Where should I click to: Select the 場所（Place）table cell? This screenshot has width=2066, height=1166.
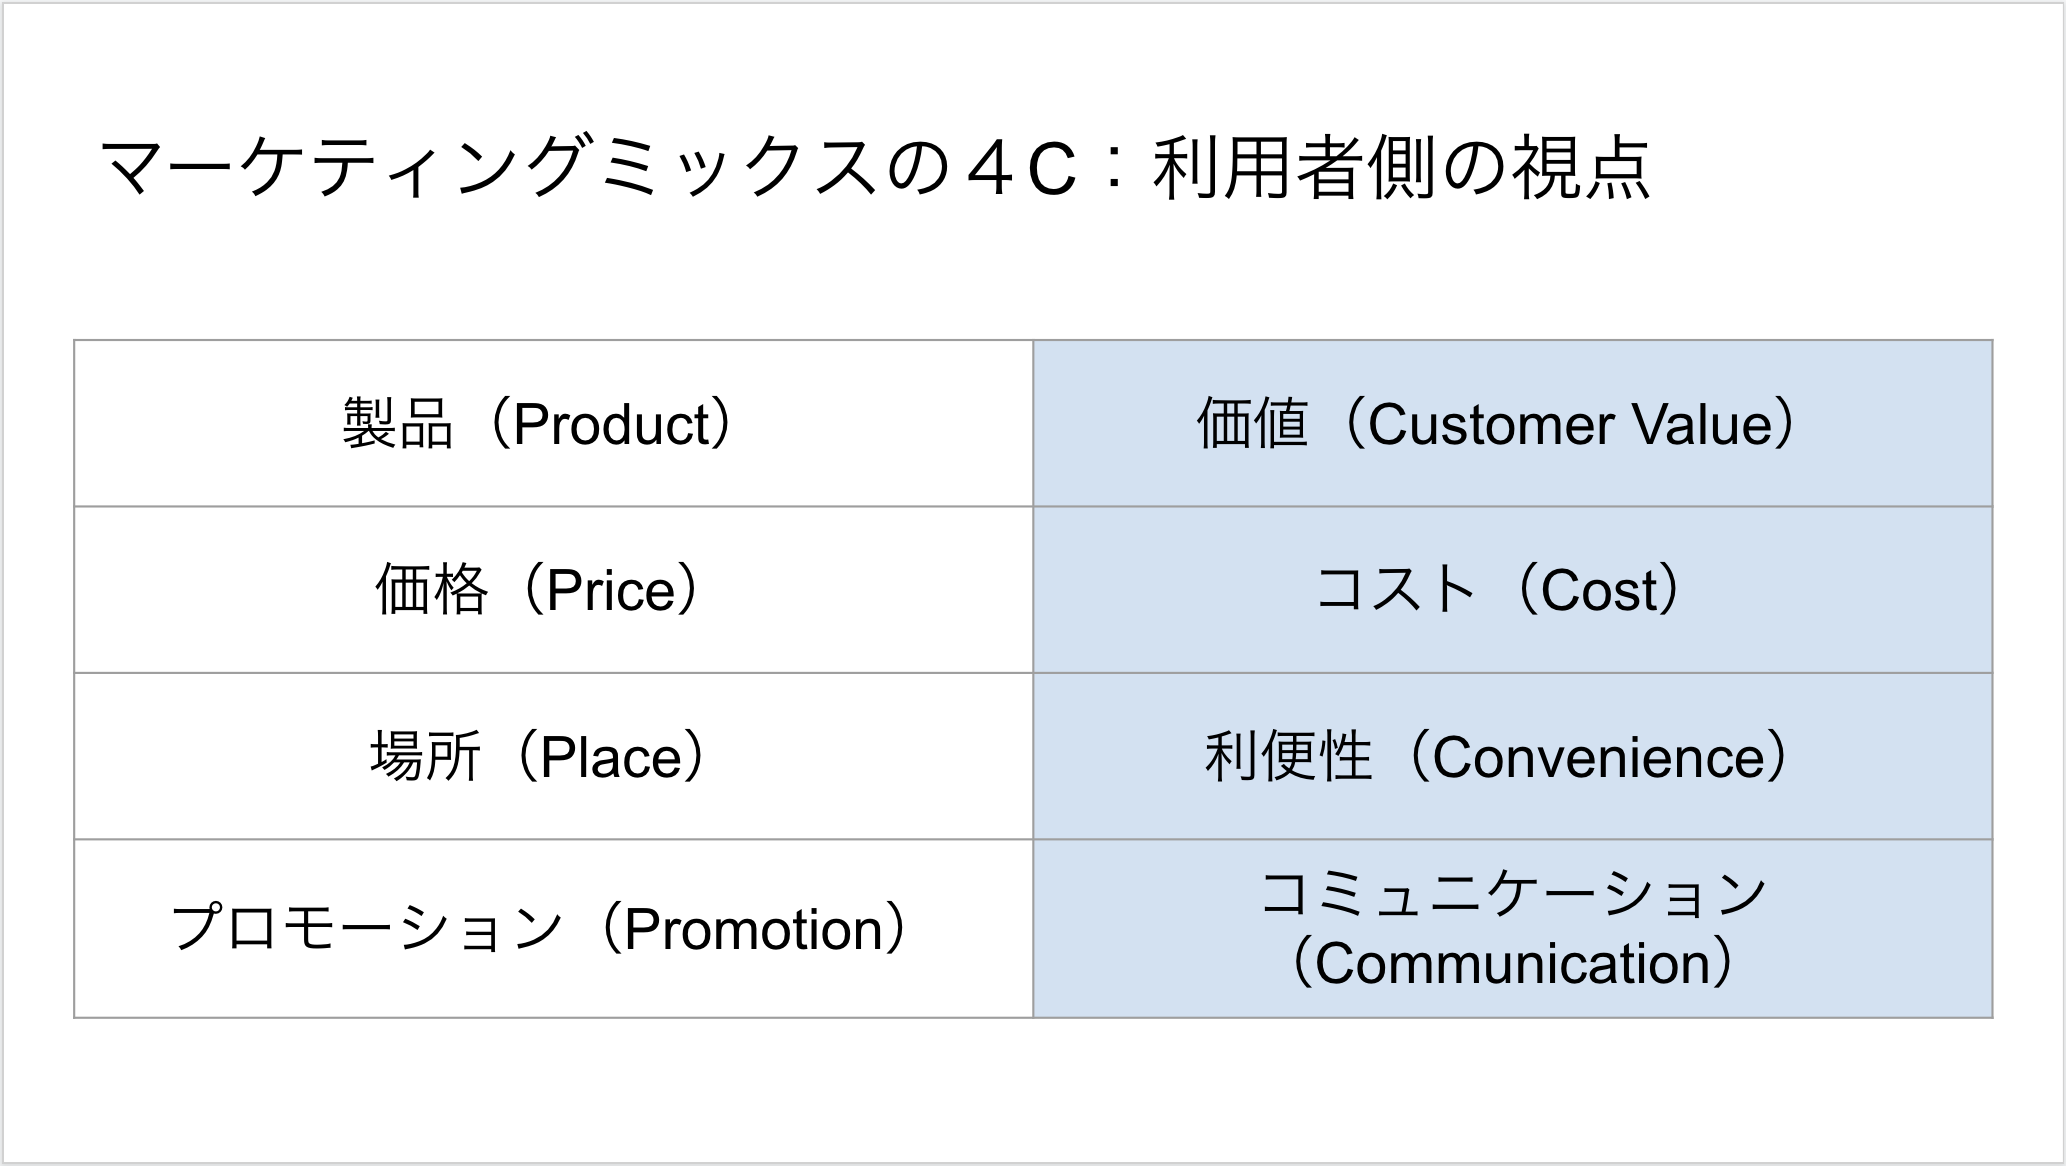pyautogui.click(x=553, y=756)
